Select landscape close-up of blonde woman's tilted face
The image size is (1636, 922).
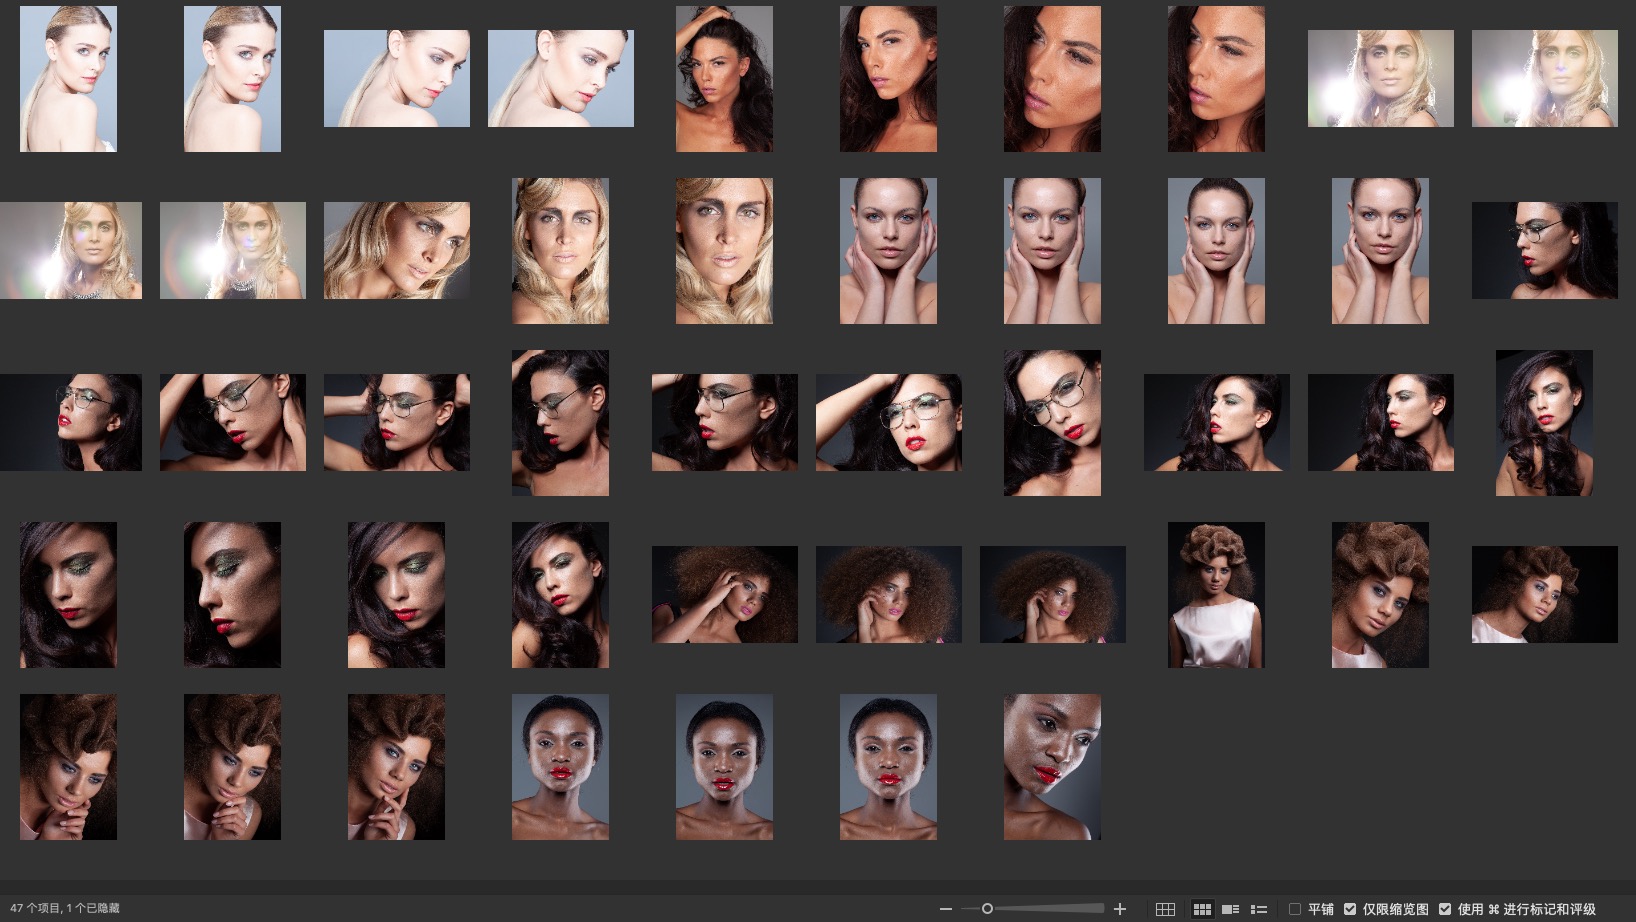tap(396, 250)
